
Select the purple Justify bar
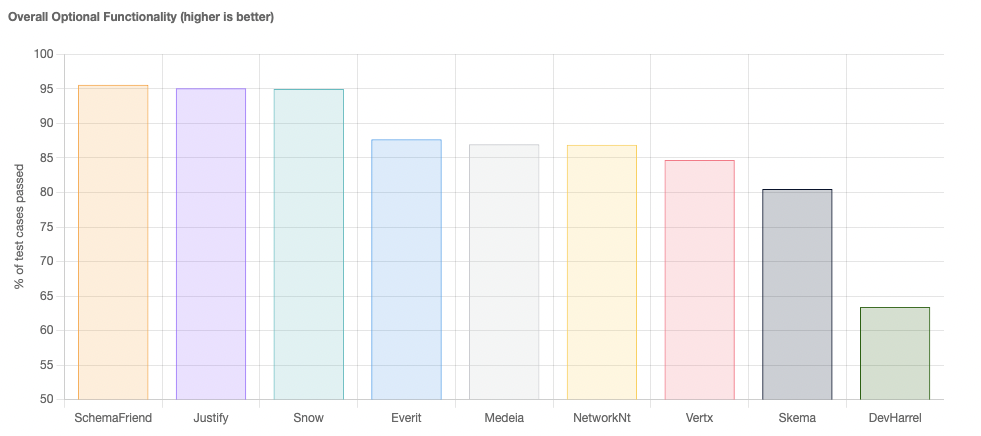point(211,244)
